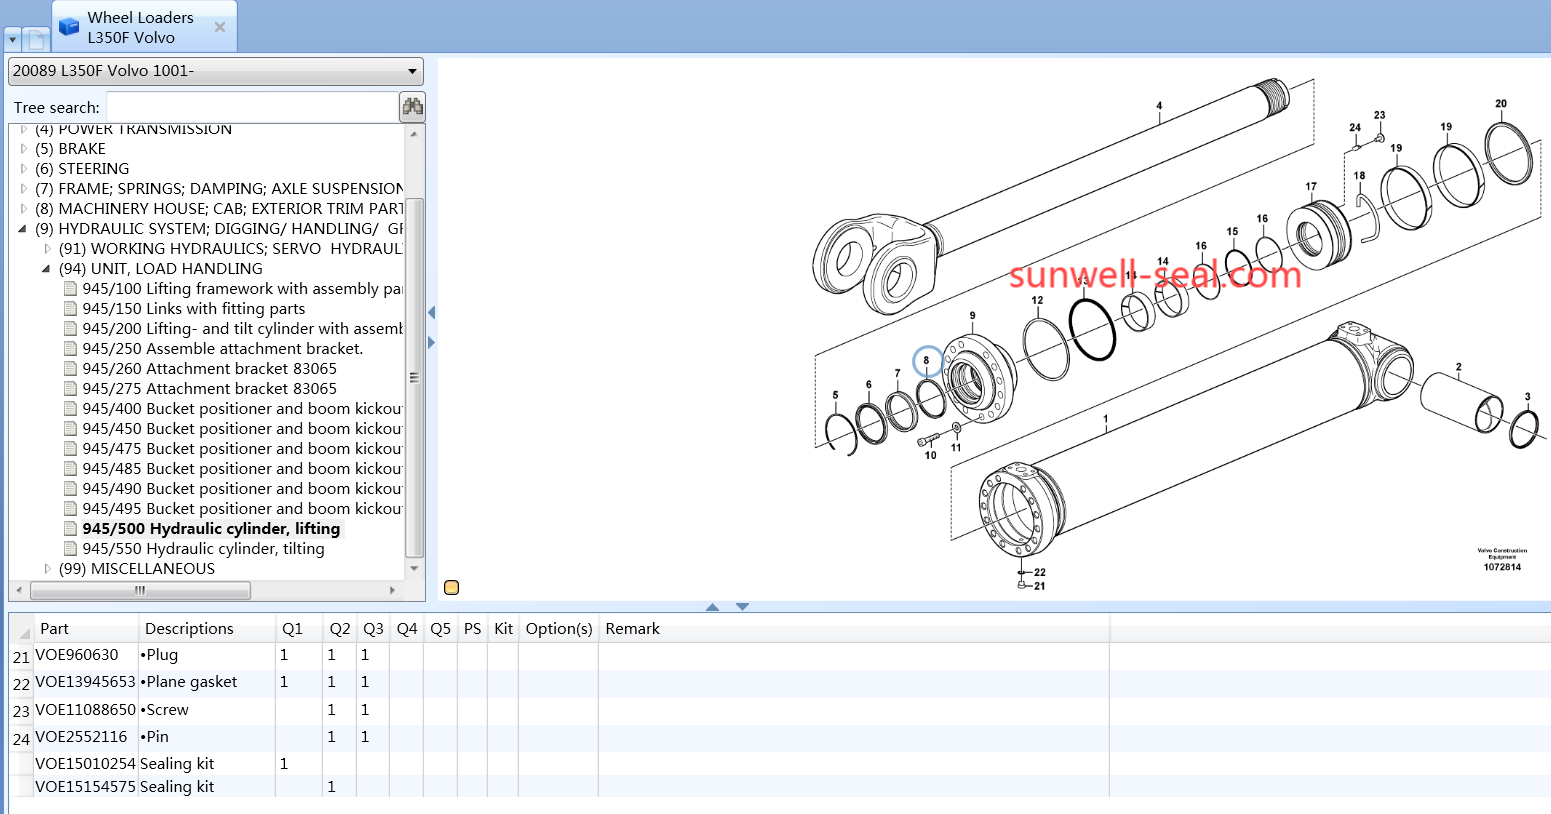
Task: Open the tab list dropdown arrow
Action: [12, 41]
